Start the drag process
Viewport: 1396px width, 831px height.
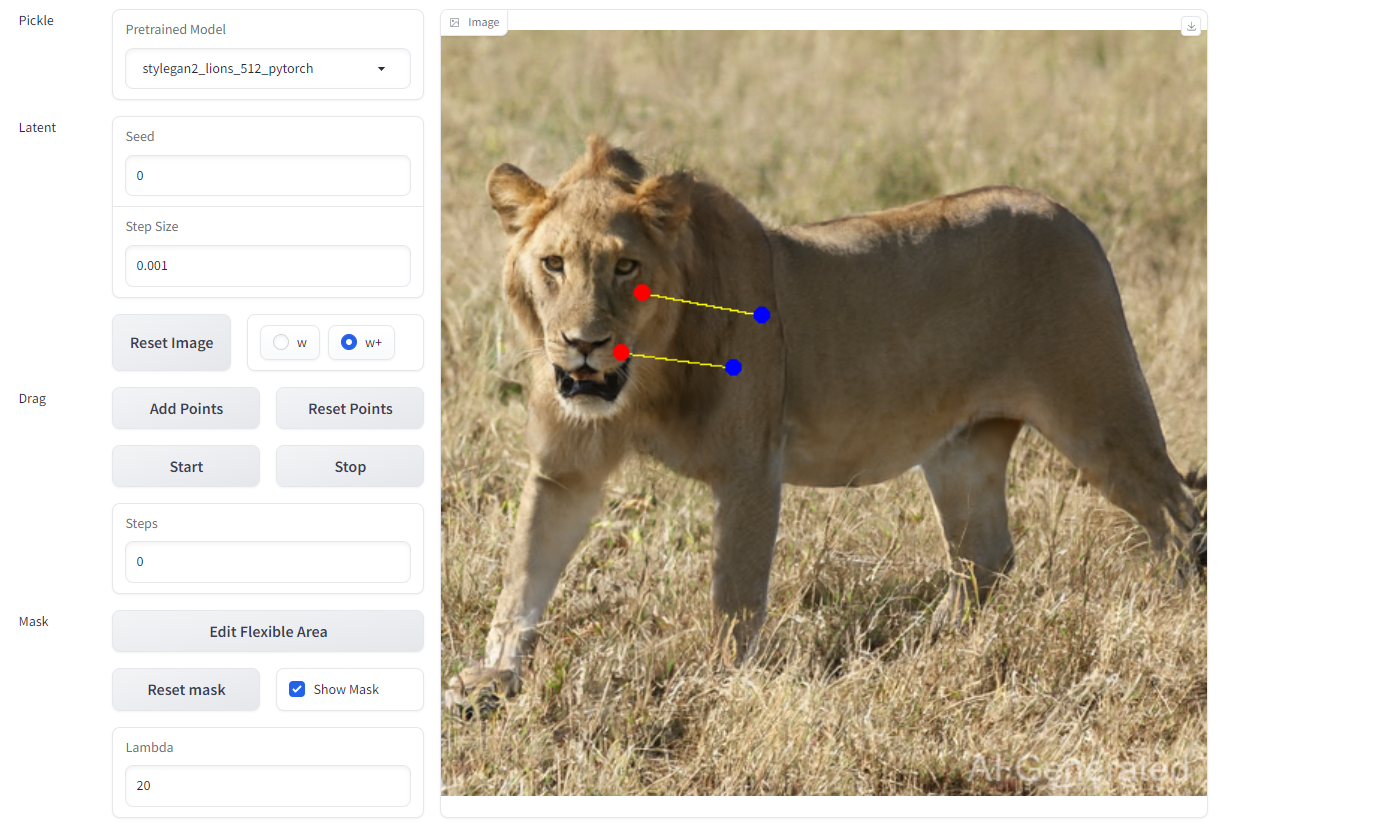tap(186, 466)
